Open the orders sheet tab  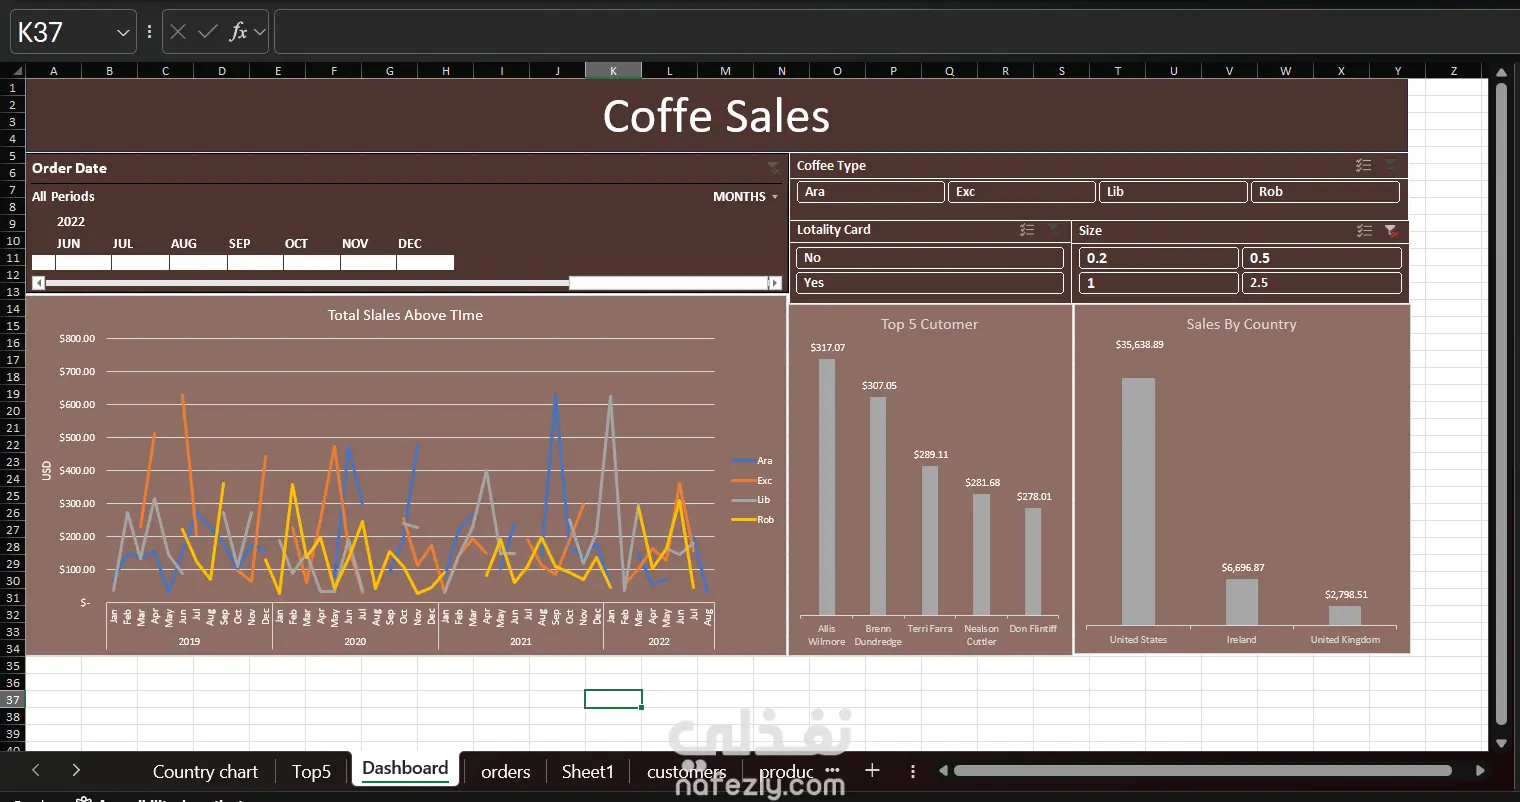coord(505,771)
